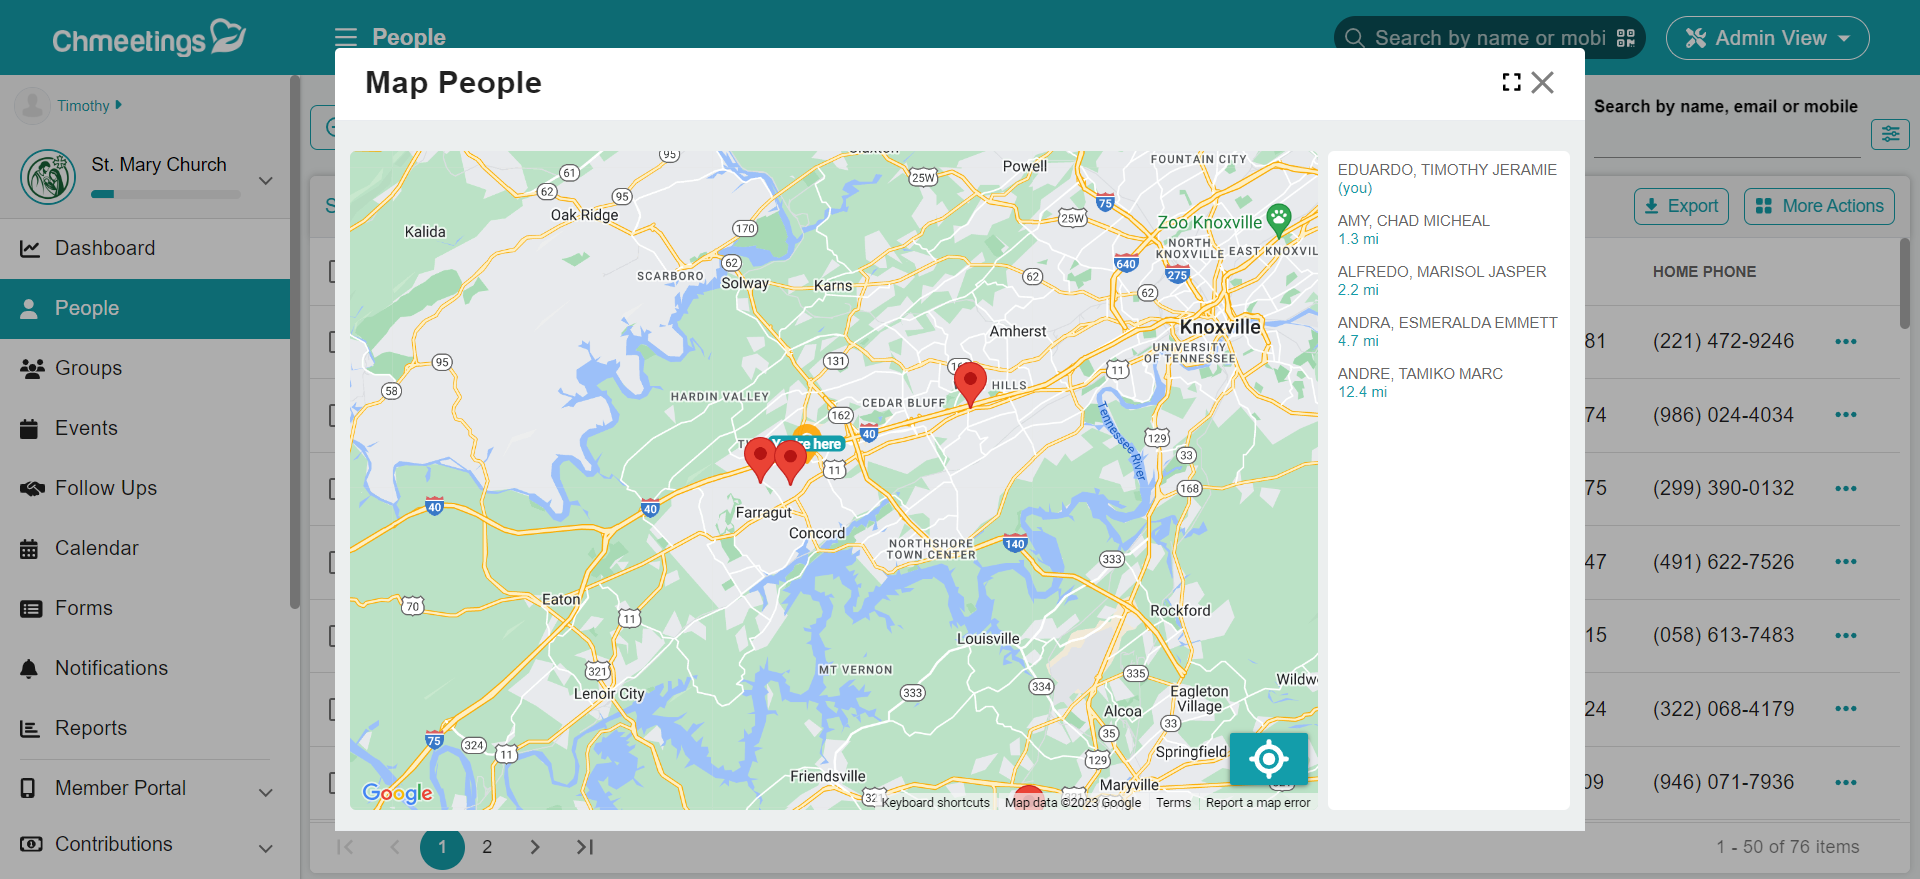Click the Google logo on the map
Viewport: 1920px width, 879px height.
[x=397, y=793]
